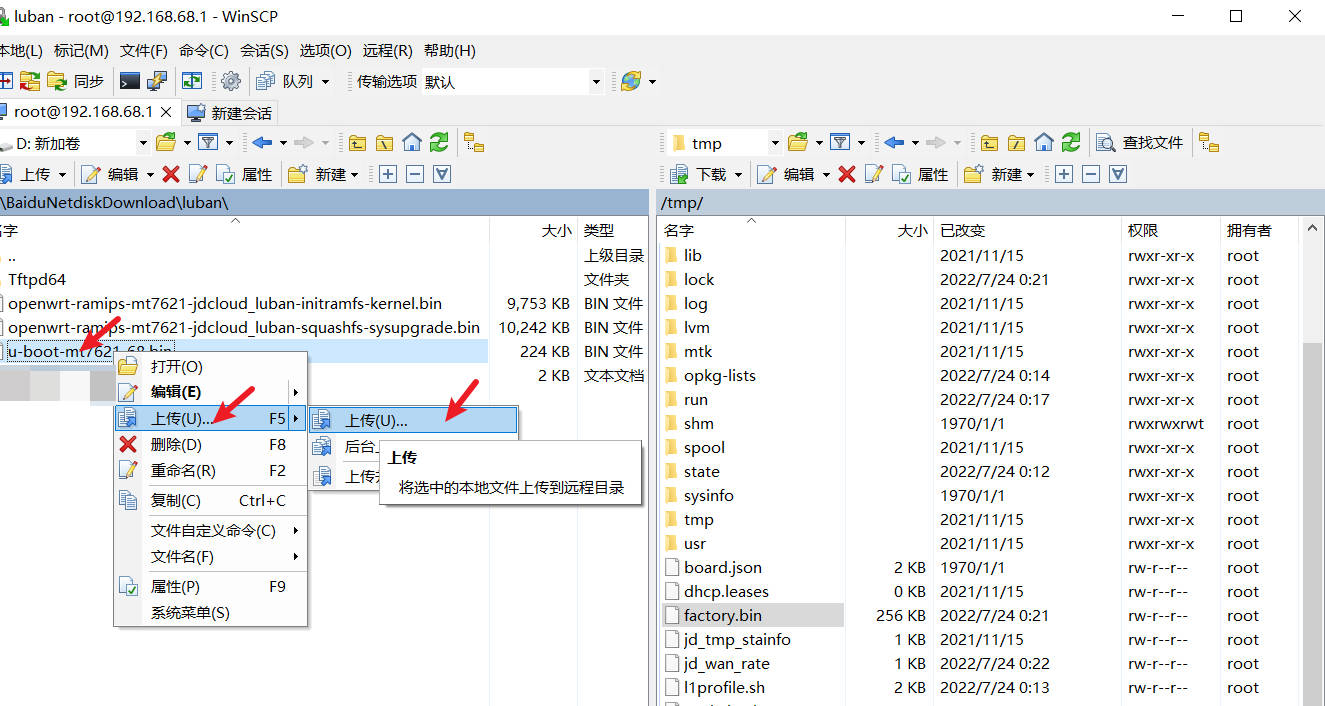This screenshot has width=1325, height=706.
Task: Open remote parent directory icon
Action: click(x=989, y=143)
